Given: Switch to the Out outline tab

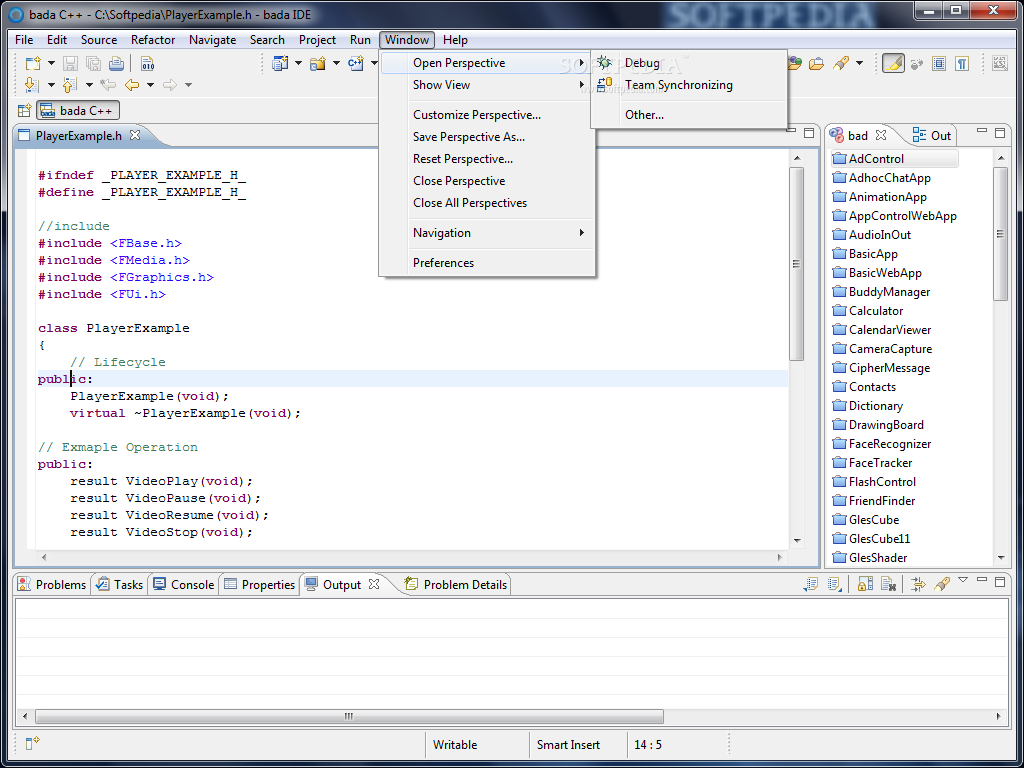Looking at the screenshot, I should pyautogui.click(x=932, y=135).
